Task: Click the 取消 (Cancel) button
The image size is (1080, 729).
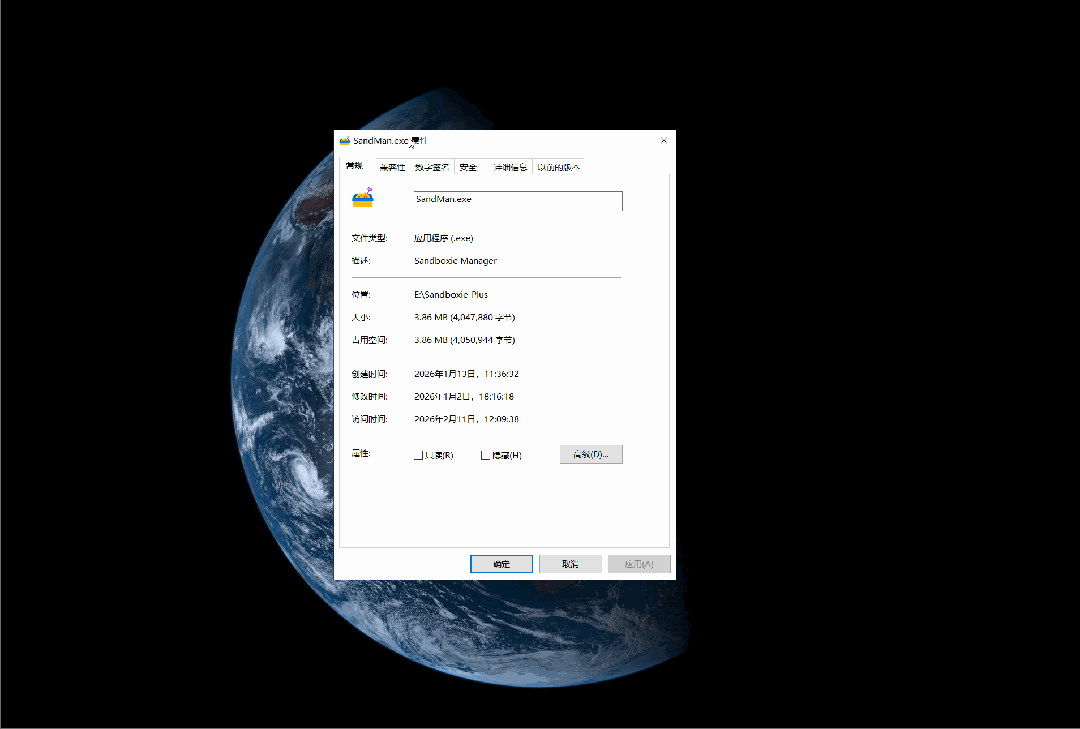Action: pyautogui.click(x=570, y=564)
